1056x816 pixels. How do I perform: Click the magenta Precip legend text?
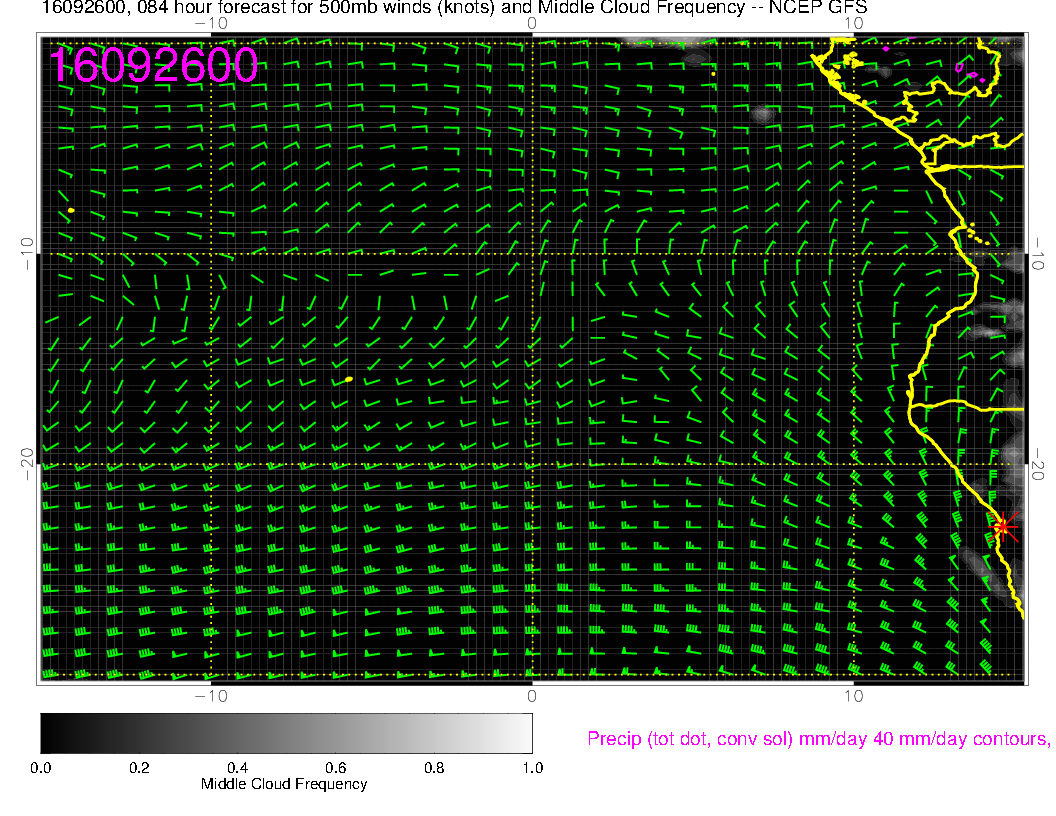[x=818, y=739]
